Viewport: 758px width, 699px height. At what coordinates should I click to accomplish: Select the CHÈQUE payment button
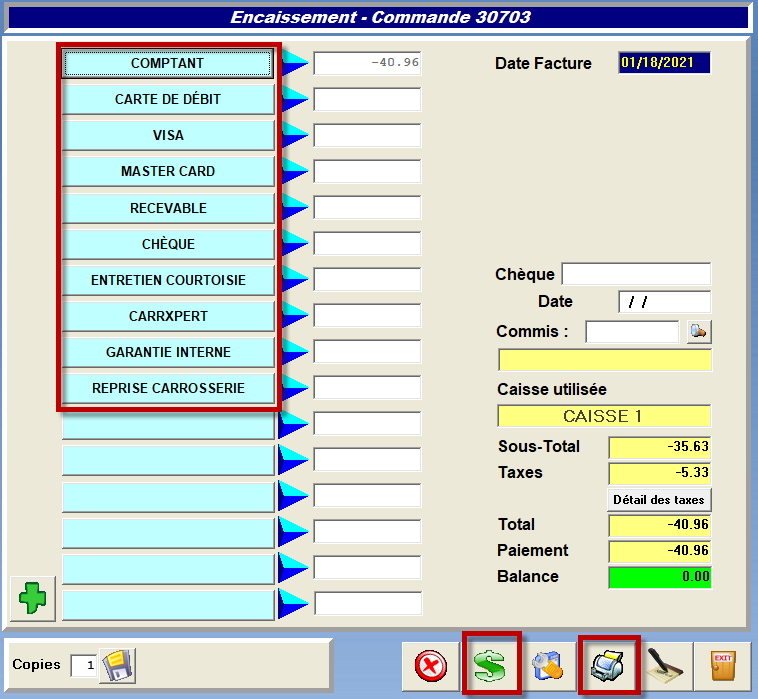168,244
